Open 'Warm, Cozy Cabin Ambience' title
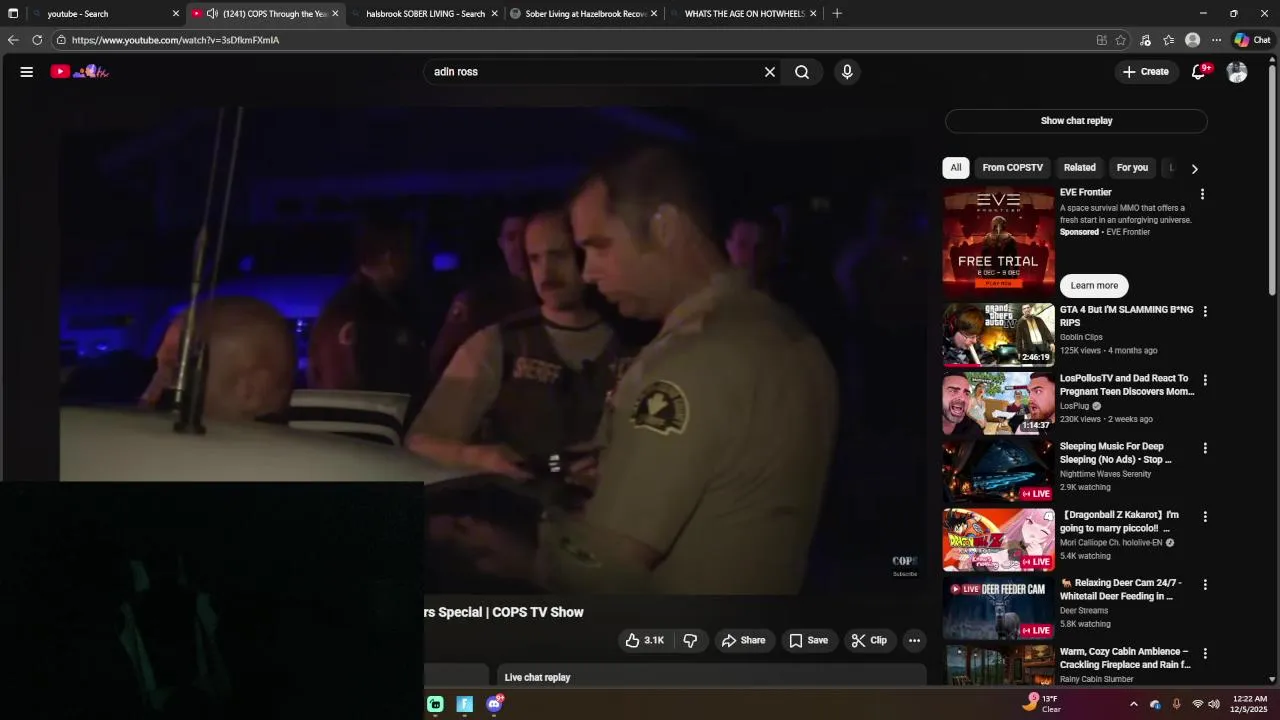The width and height of the screenshot is (1280, 720). (x=1125, y=658)
